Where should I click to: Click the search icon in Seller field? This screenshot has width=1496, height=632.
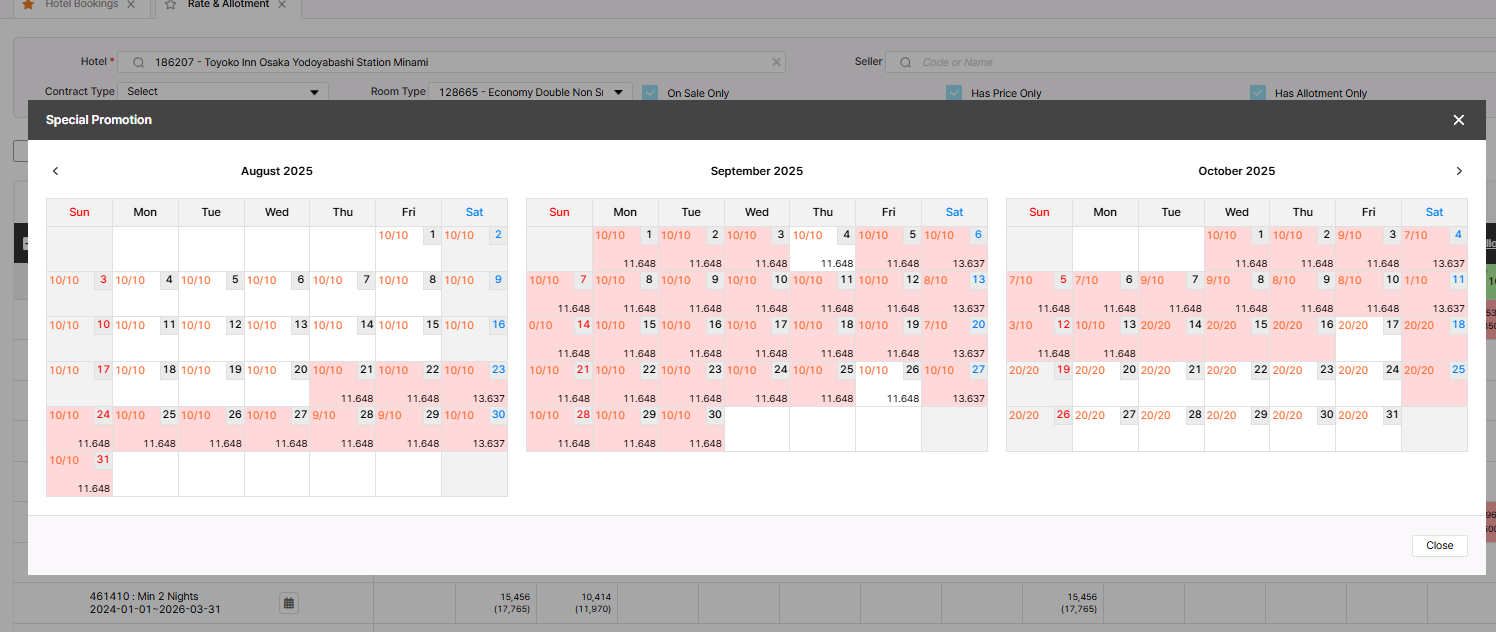coord(905,62)
